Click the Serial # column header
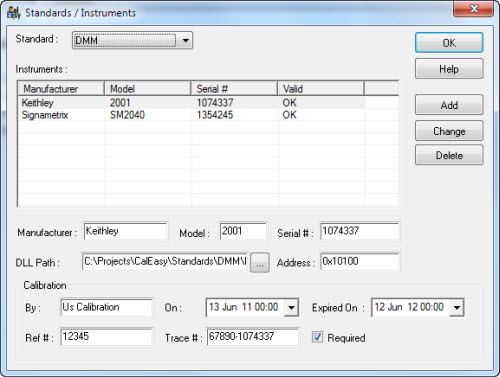500x377 pixels. point(234,89)
